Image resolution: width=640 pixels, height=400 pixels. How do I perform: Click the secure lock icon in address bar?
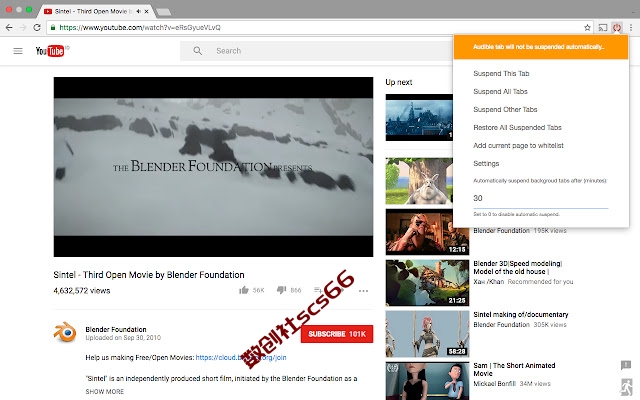(53, 27)
